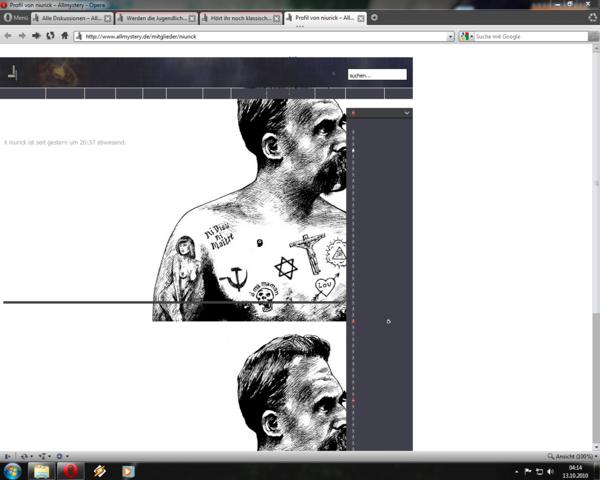The image size is (600, 480).
Task: Go to the home page
Action: [65, 36]
